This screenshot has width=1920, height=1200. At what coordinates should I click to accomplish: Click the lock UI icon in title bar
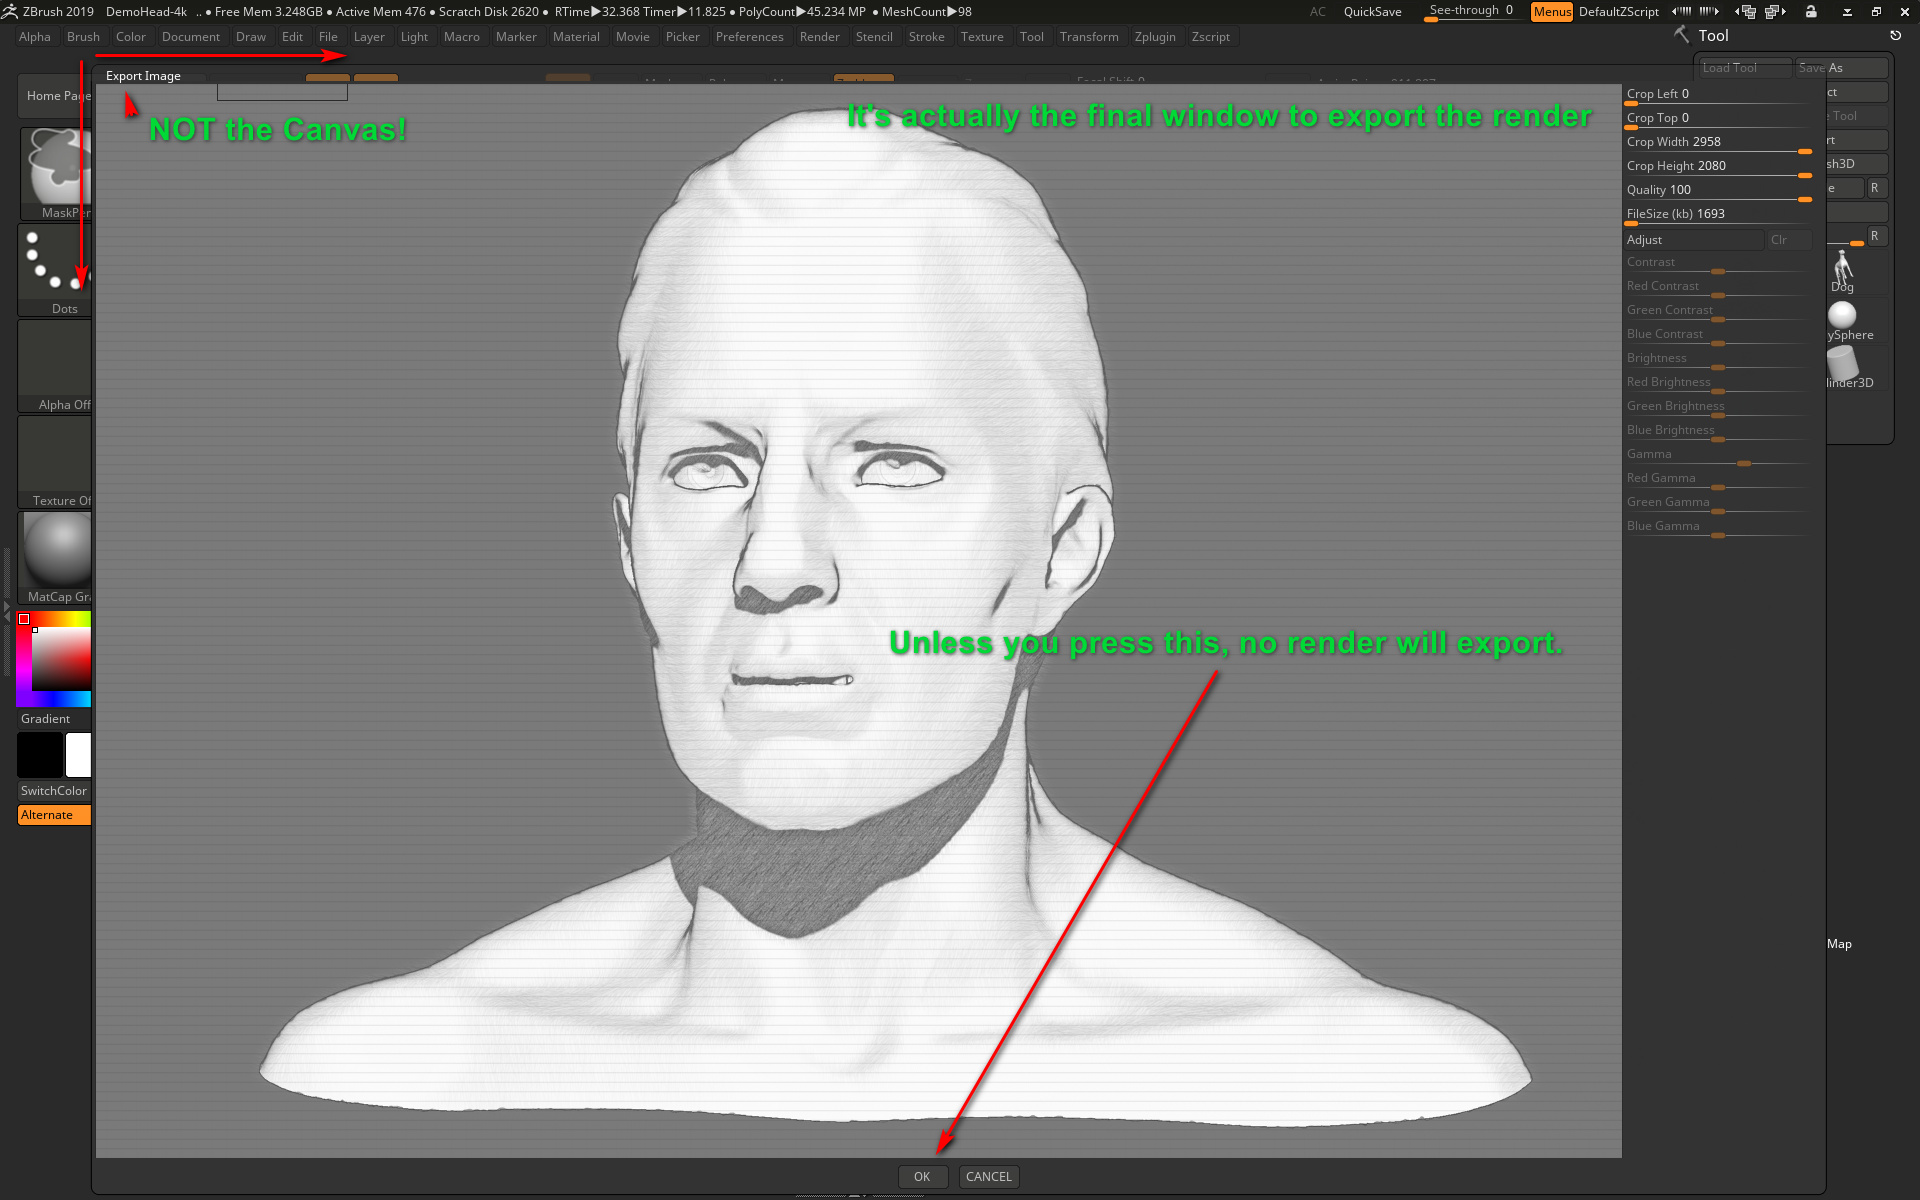[1811, 12]
